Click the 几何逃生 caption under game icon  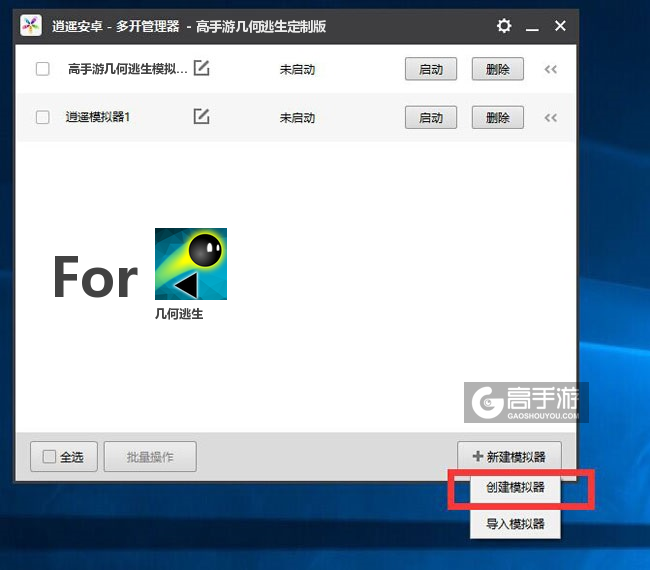179,314
